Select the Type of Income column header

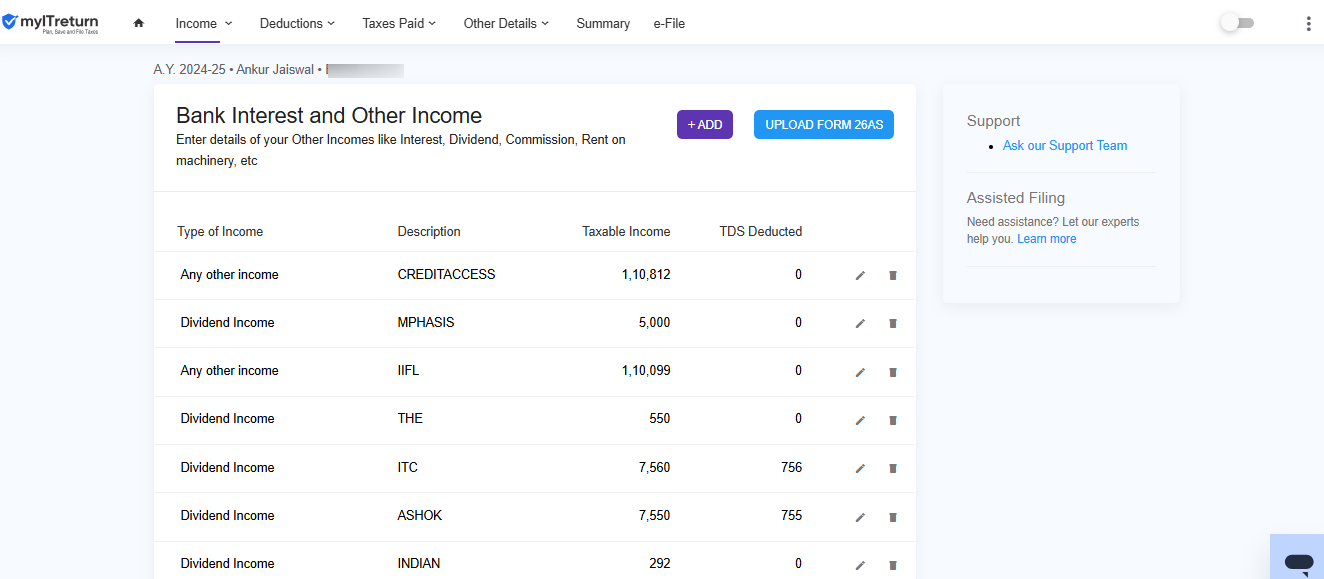coord(220,231)
